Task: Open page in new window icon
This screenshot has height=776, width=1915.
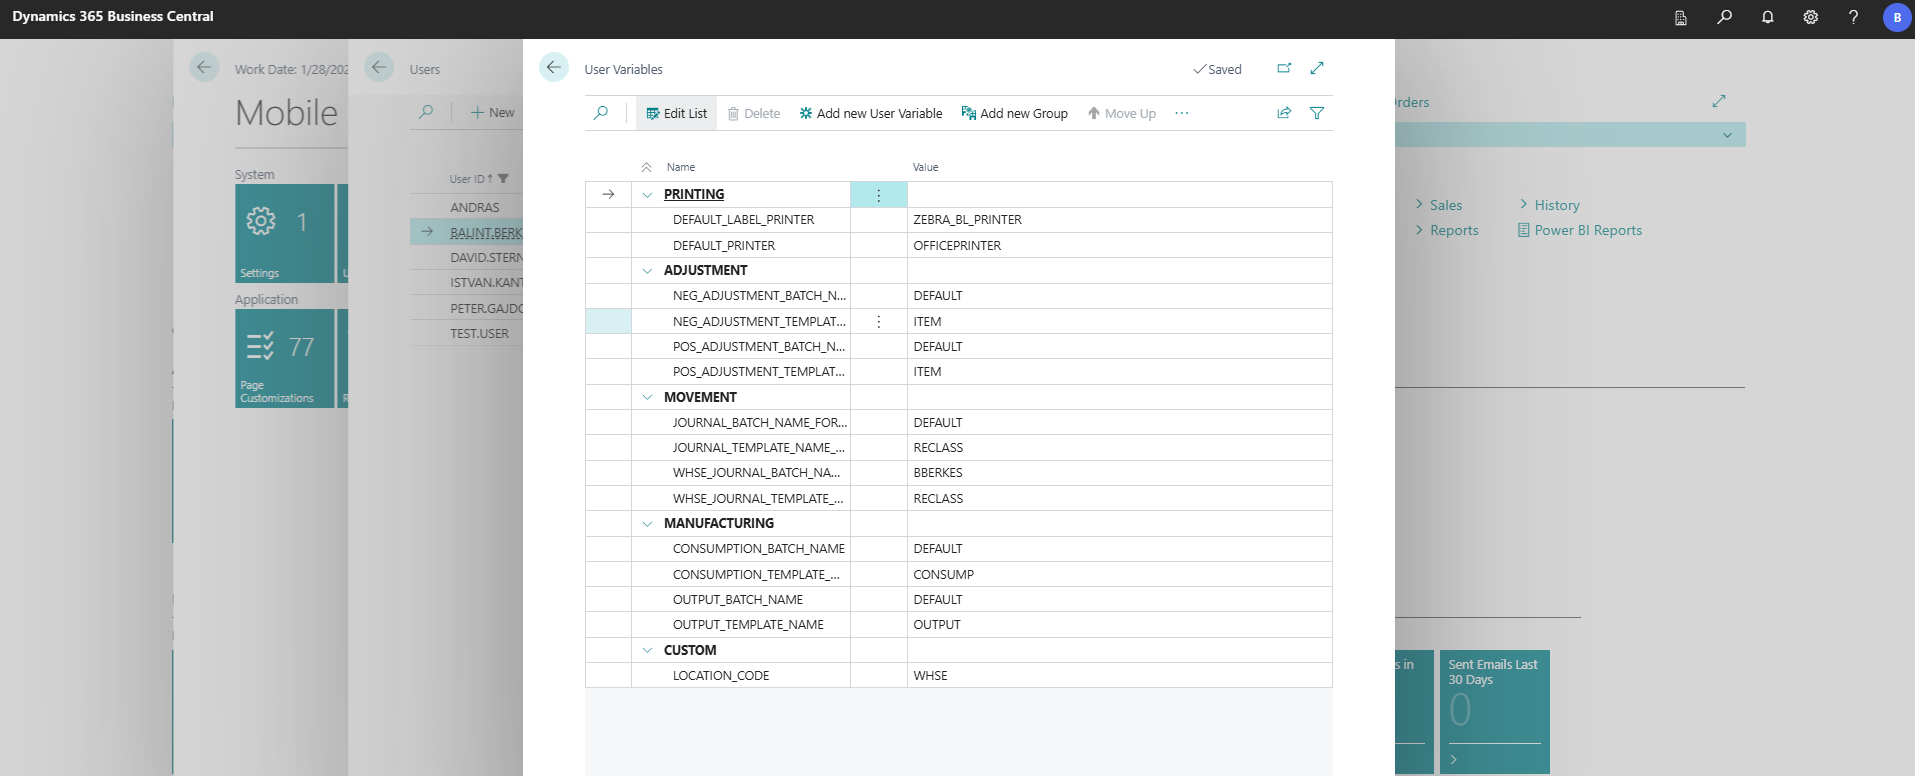Action: 1284,68
